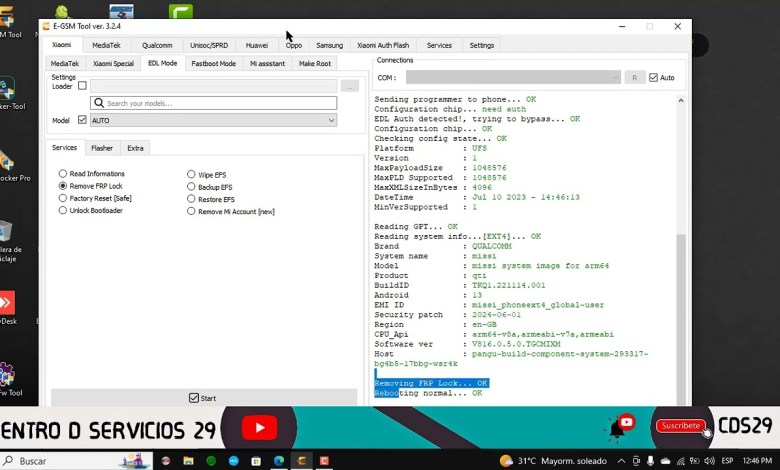Toggle the Auto COM port checkbox
The height and width of the screenshot is (470, 780).
click(x=654, y=78)
